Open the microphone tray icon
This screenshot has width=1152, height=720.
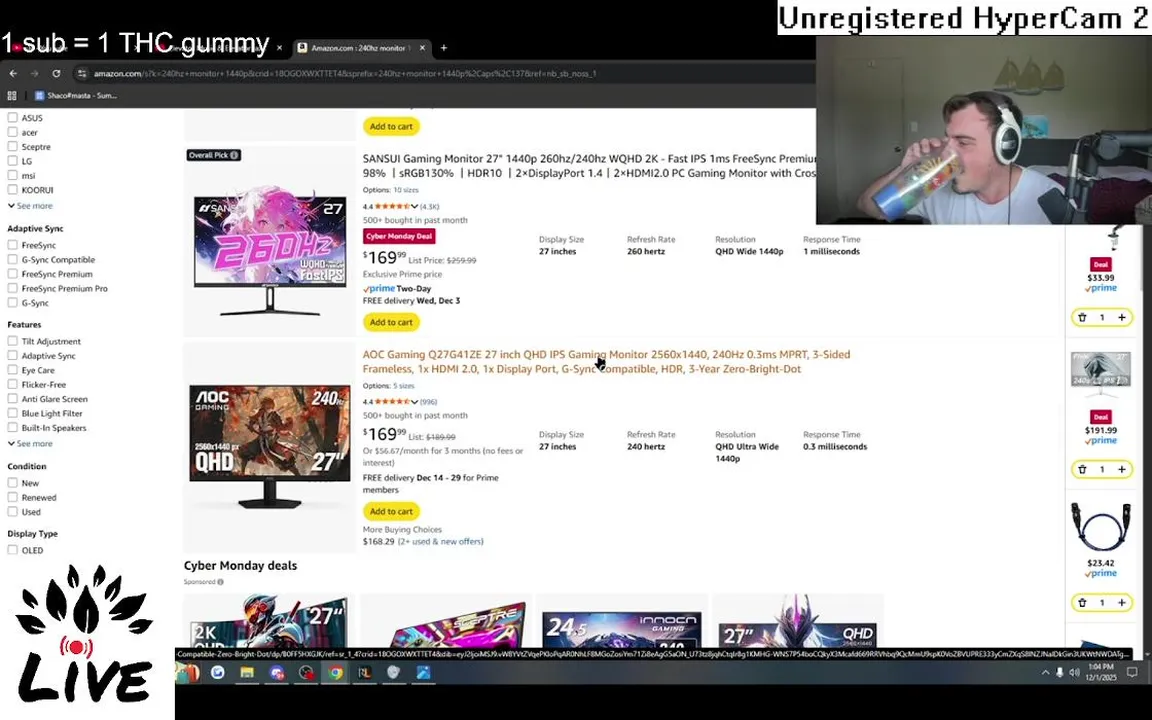click(x=1059, y=672)
